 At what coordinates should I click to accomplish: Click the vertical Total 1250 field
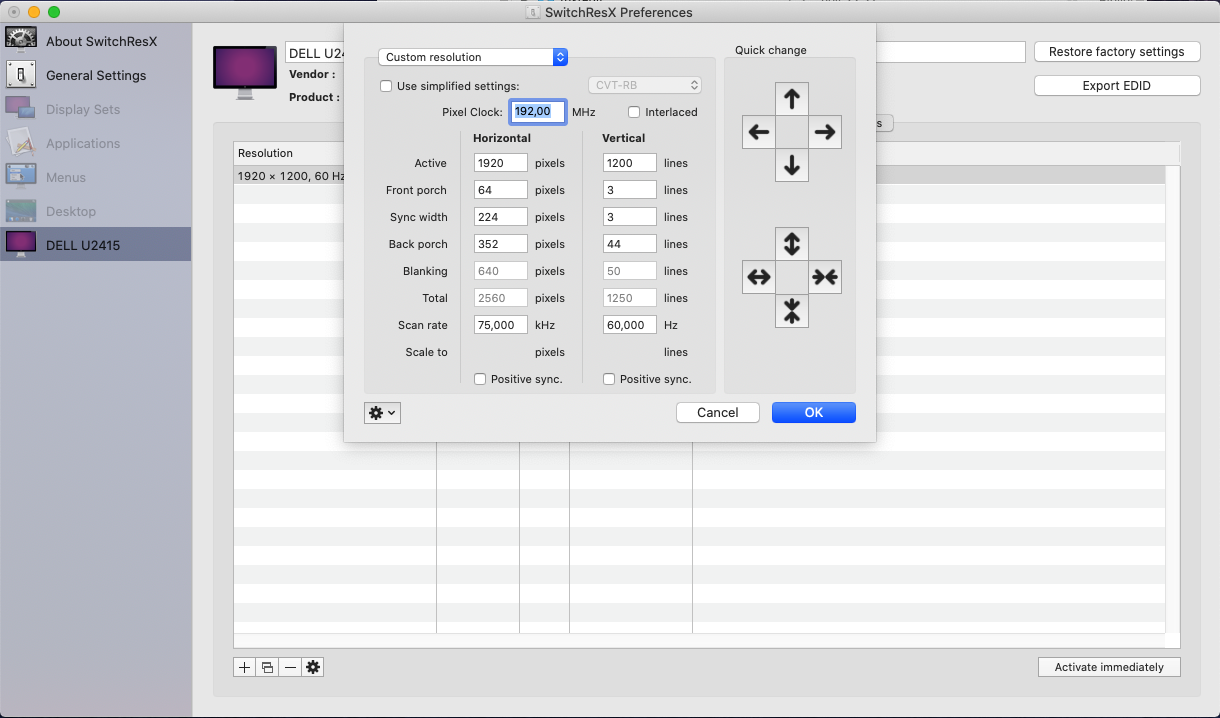coord(630,298)
